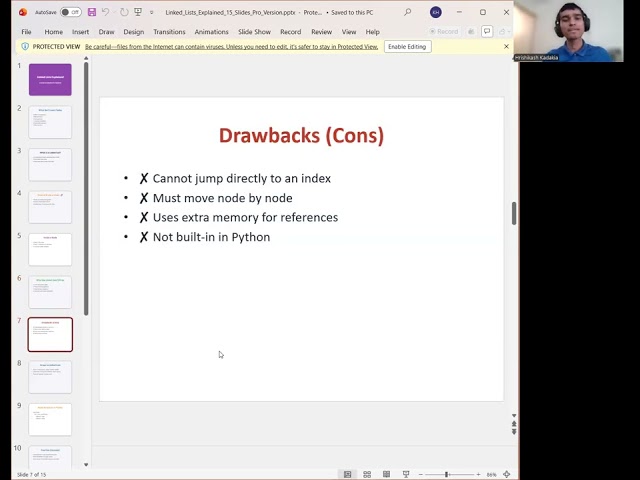The width and height of the screenshot is (640, 480).
Task: Select slide 9 thumbnail
Action: click(50, 419)
